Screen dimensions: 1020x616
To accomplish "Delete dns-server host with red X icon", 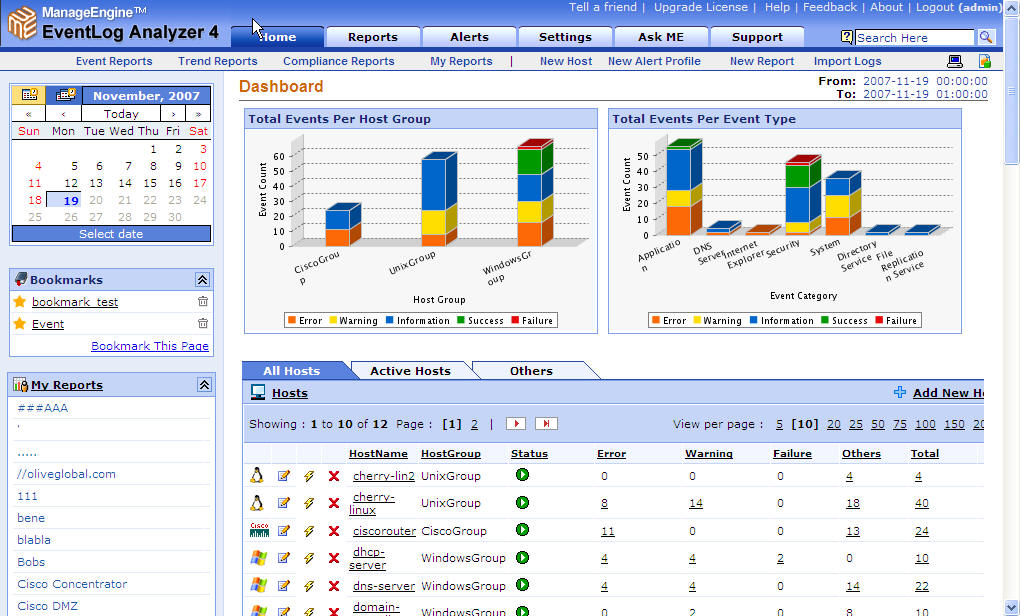I will point(334,586).
